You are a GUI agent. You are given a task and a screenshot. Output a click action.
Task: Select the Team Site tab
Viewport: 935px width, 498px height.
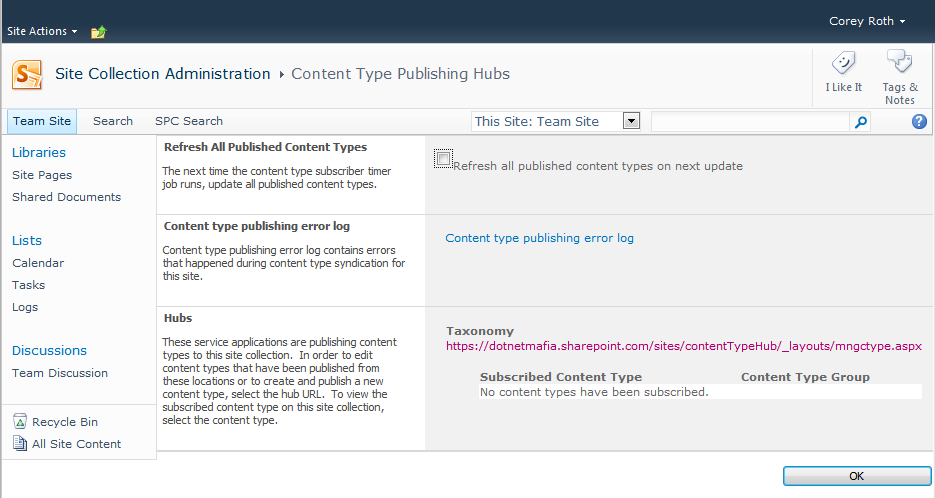[42, 121]
